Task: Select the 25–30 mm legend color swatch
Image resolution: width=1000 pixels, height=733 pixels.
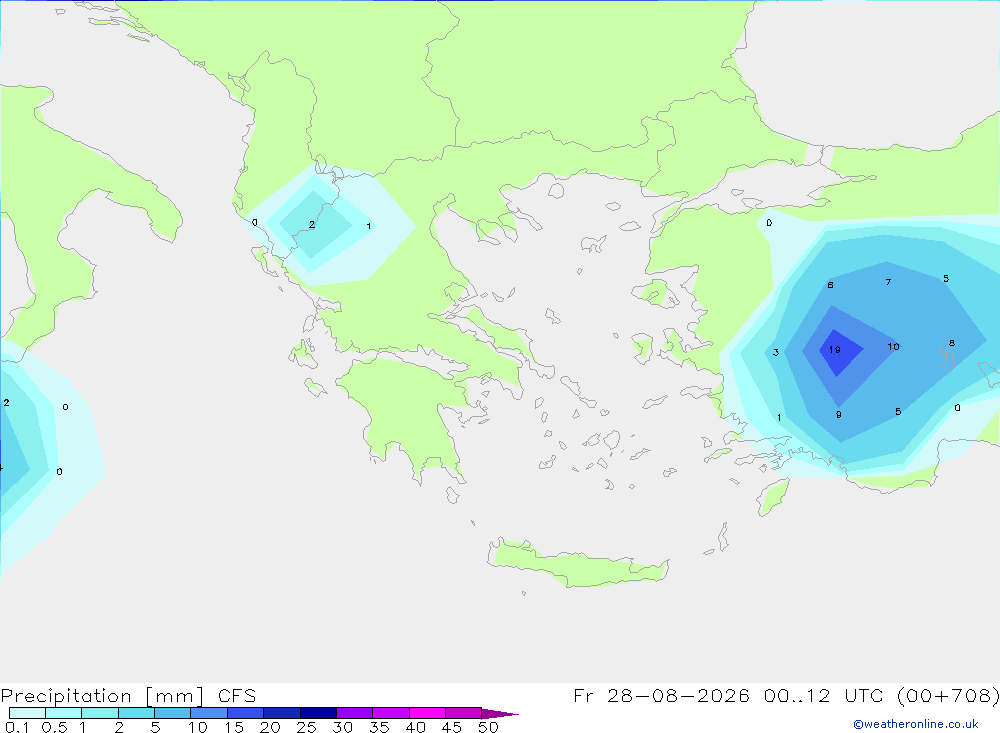Action: pos(318,713)
